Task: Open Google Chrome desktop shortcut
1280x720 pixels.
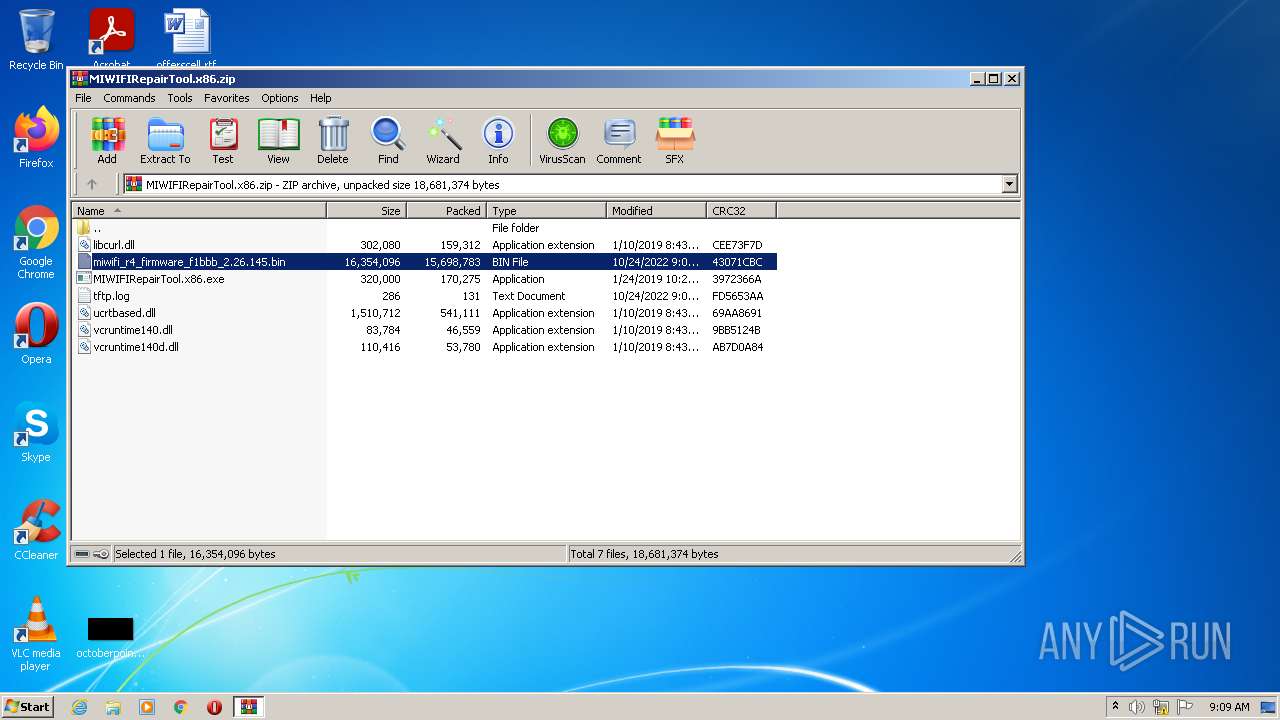Action: click(36, 242)
